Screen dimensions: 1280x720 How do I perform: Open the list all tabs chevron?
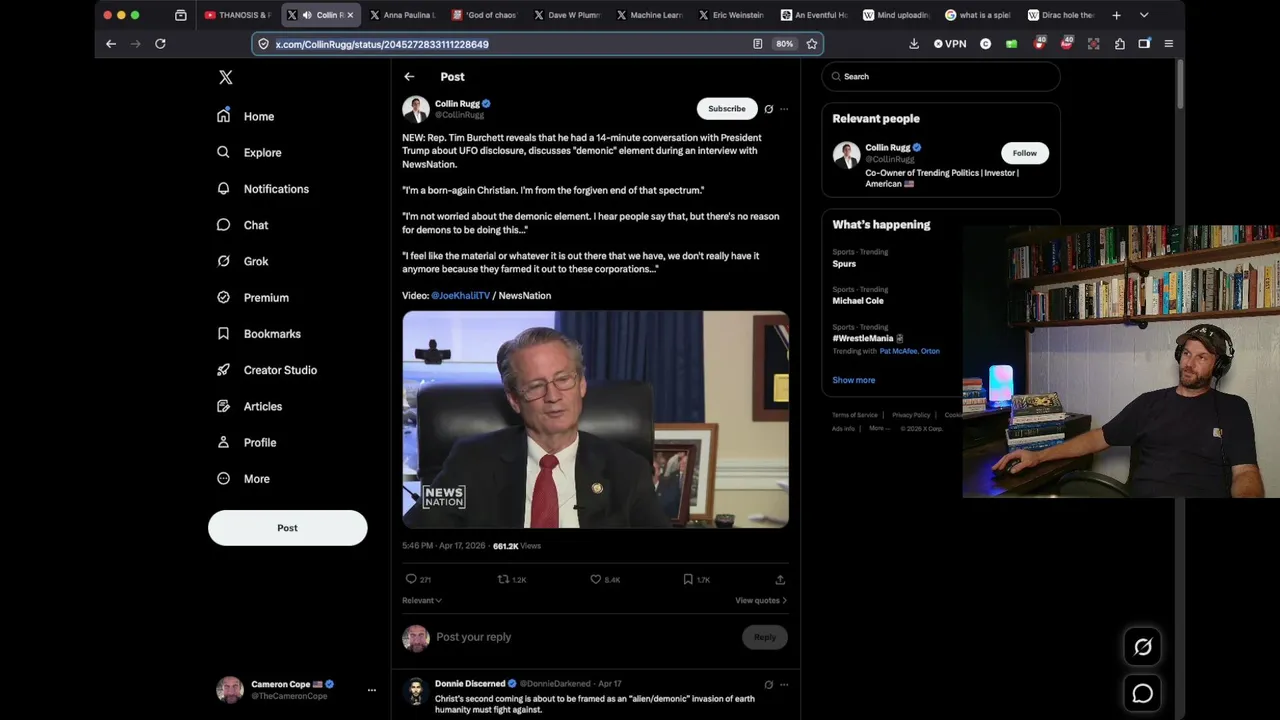[1144, 15]
